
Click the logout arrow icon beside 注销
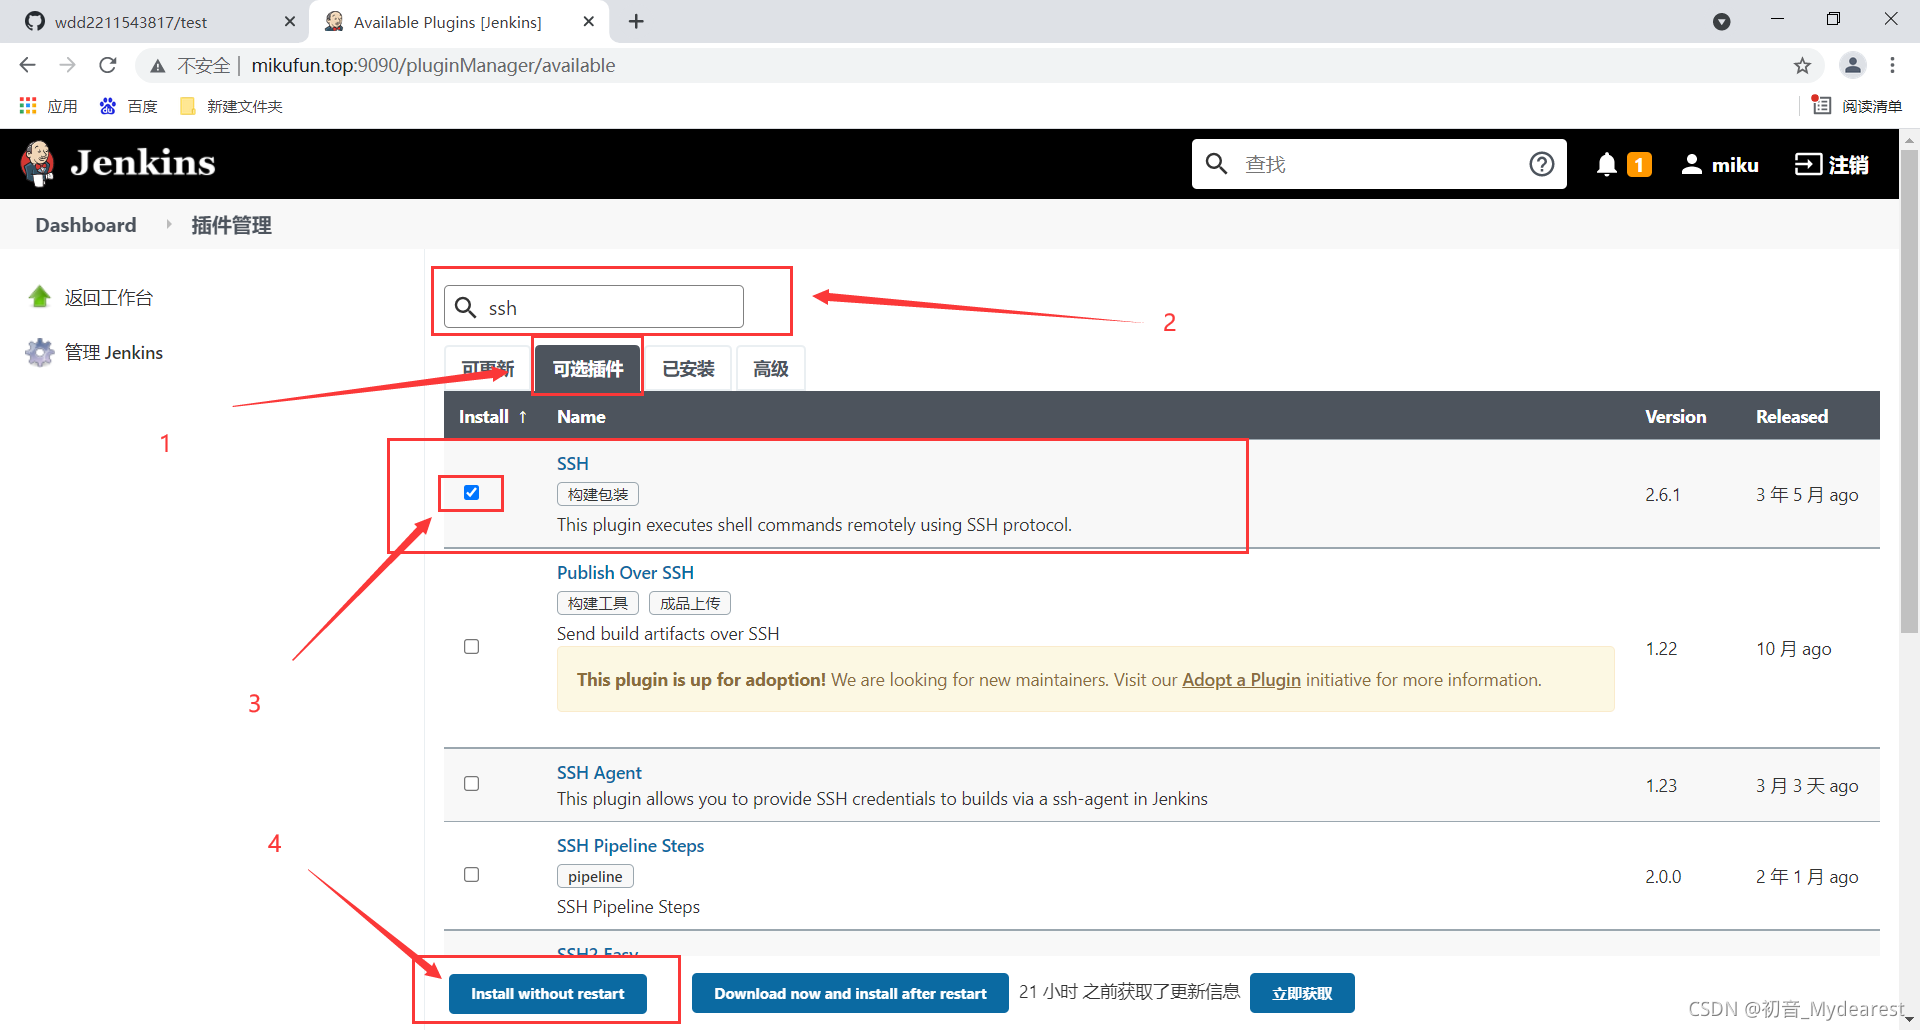(x=1808, y=164)
